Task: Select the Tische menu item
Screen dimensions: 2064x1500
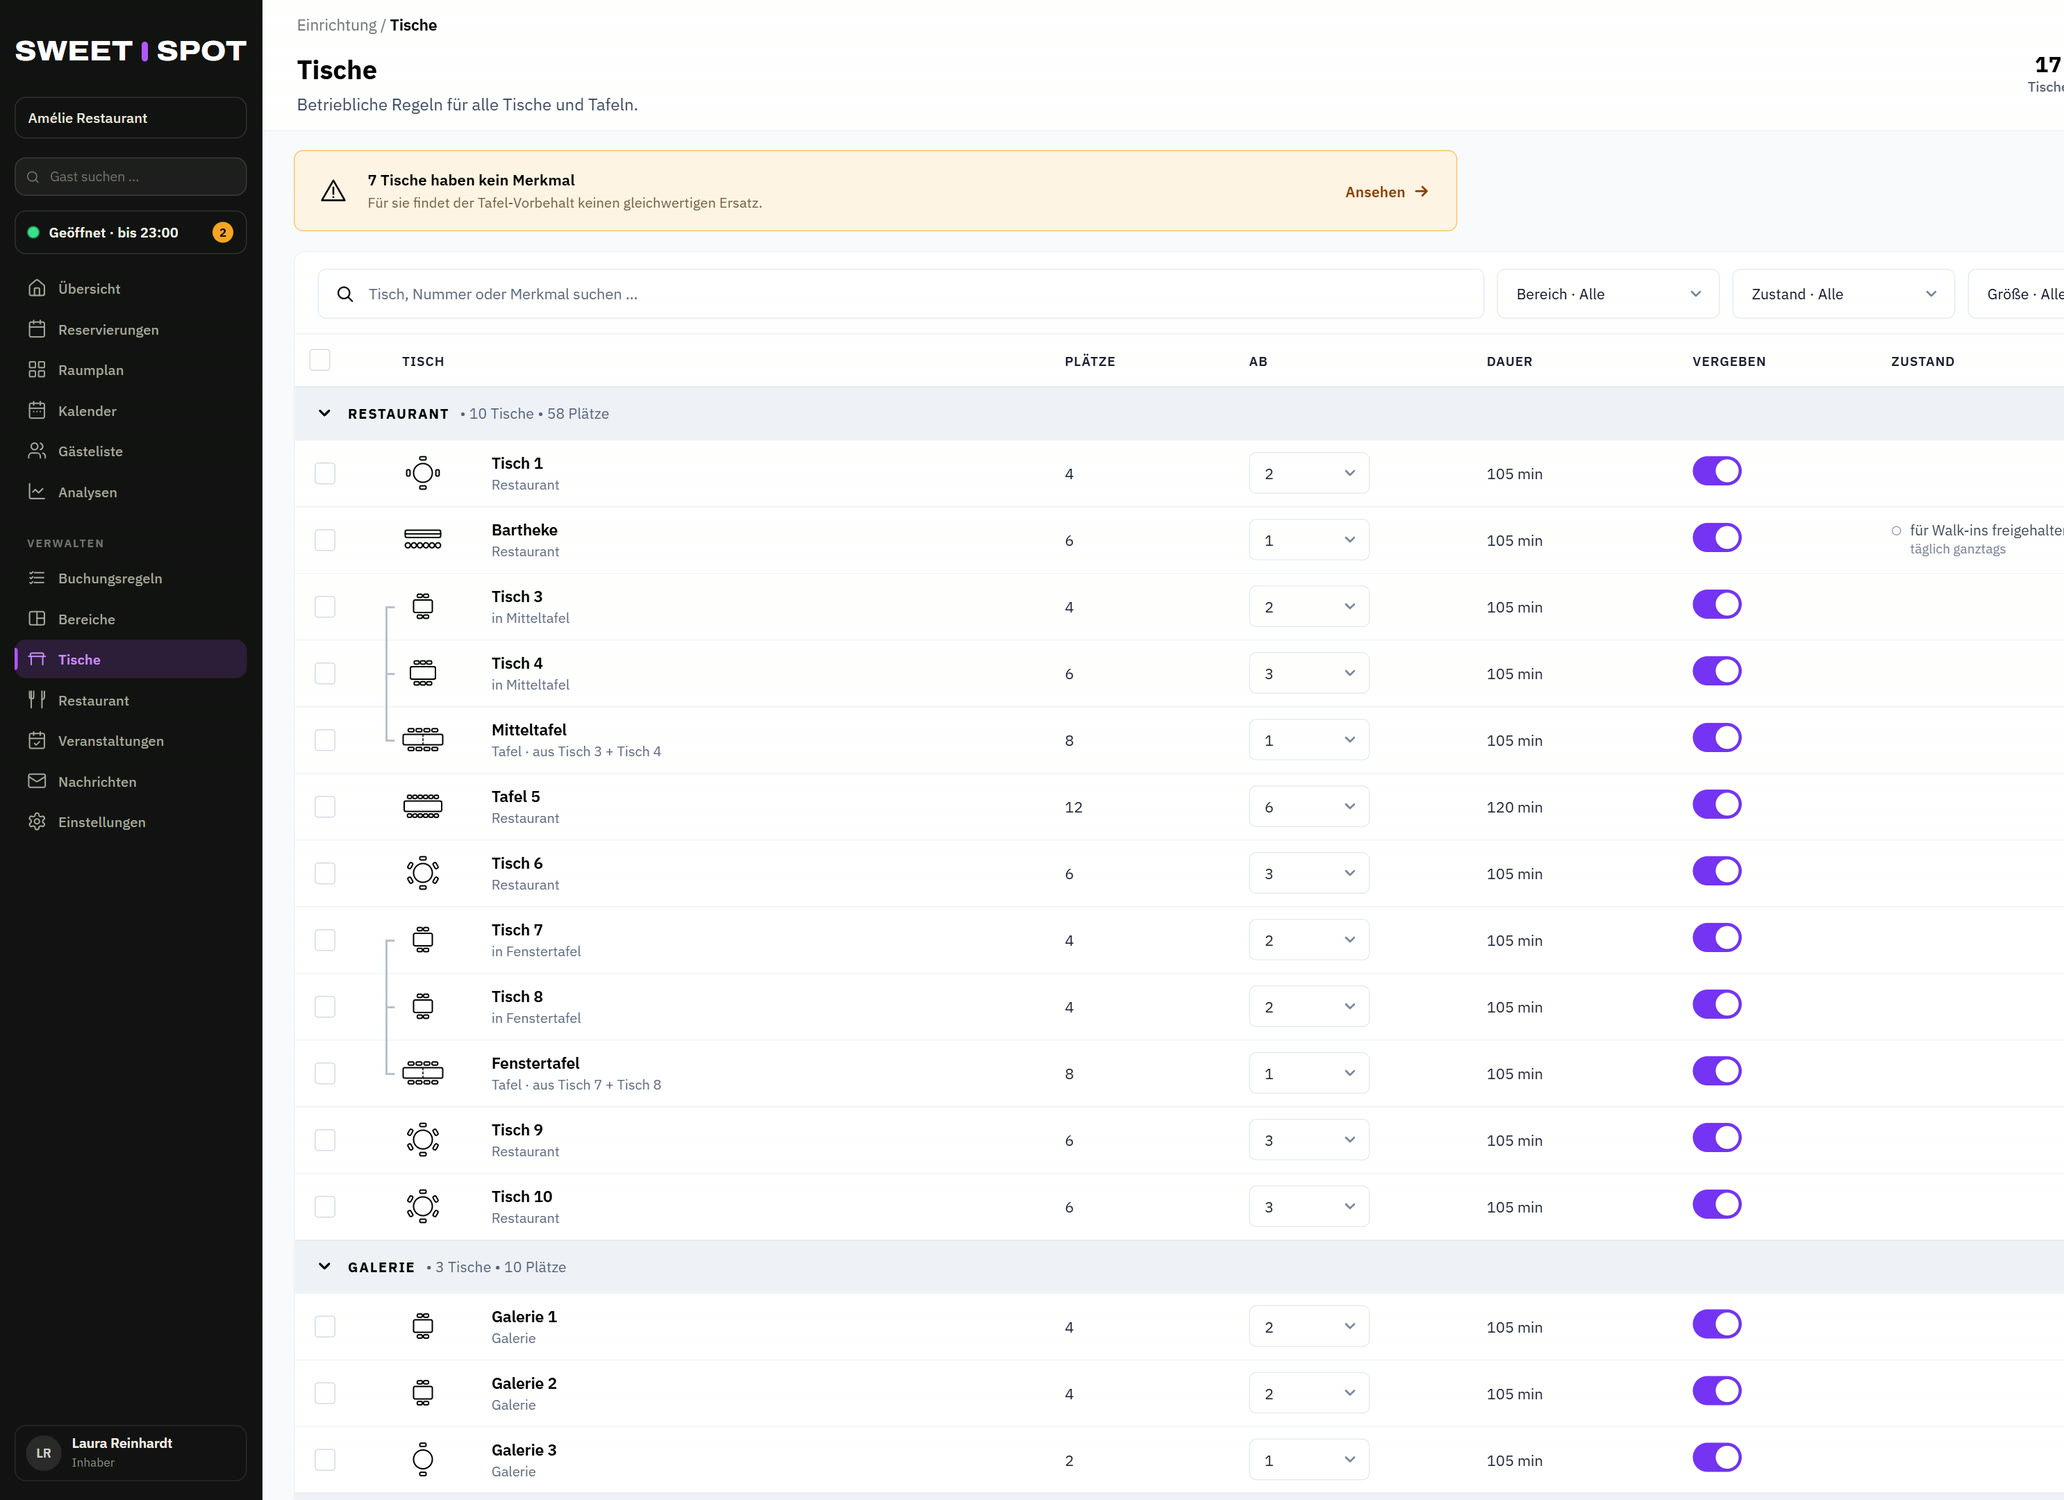Action: pos(131,659)
